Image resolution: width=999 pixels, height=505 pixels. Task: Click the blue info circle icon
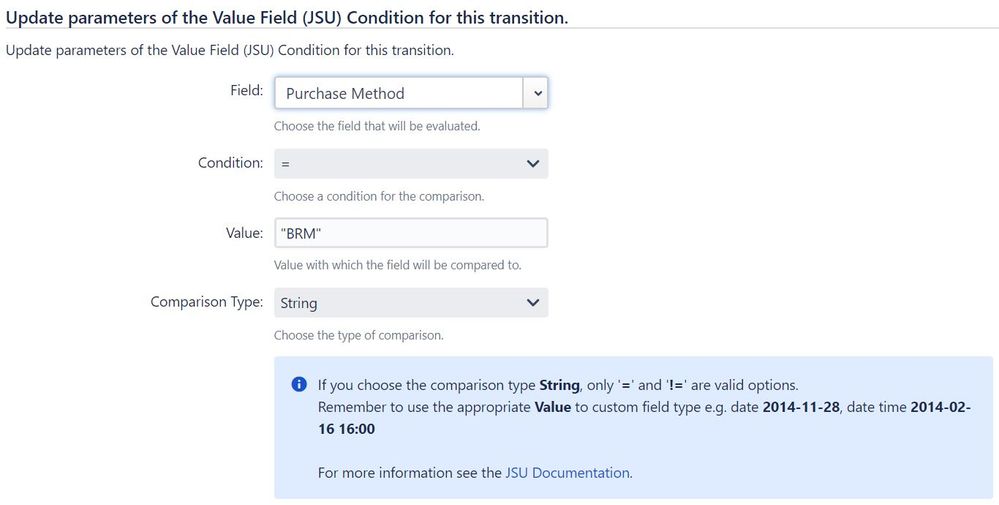(299, 385)
